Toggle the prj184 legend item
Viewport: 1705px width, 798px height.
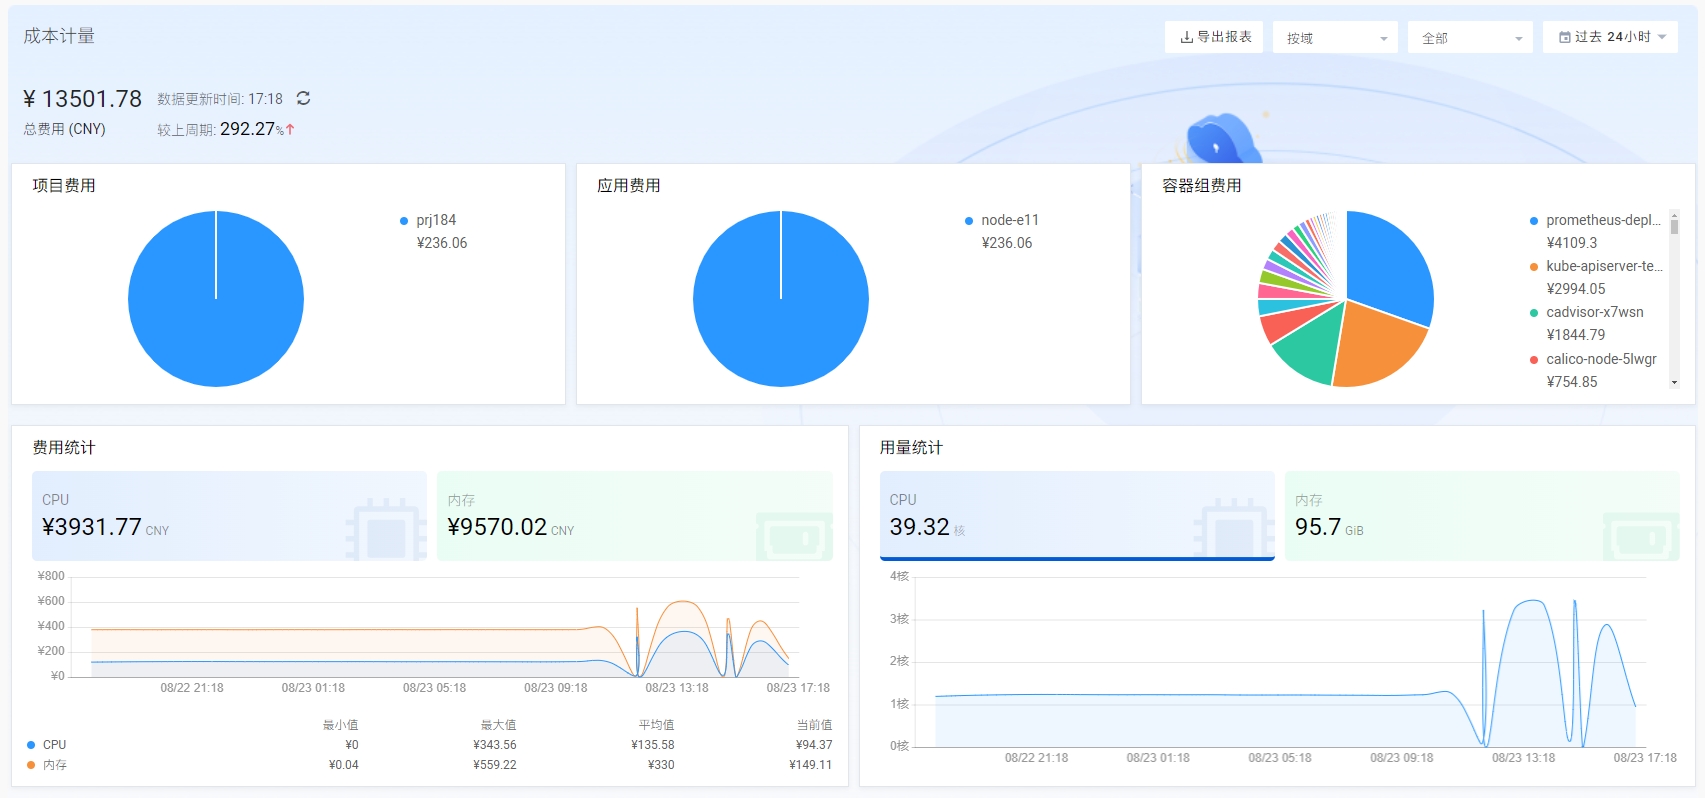435,220
